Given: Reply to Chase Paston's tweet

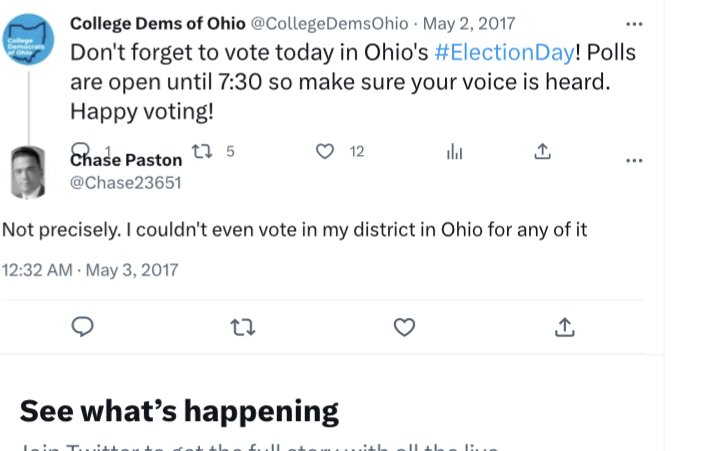Looking at the screenshot, I should coord(84,327).
